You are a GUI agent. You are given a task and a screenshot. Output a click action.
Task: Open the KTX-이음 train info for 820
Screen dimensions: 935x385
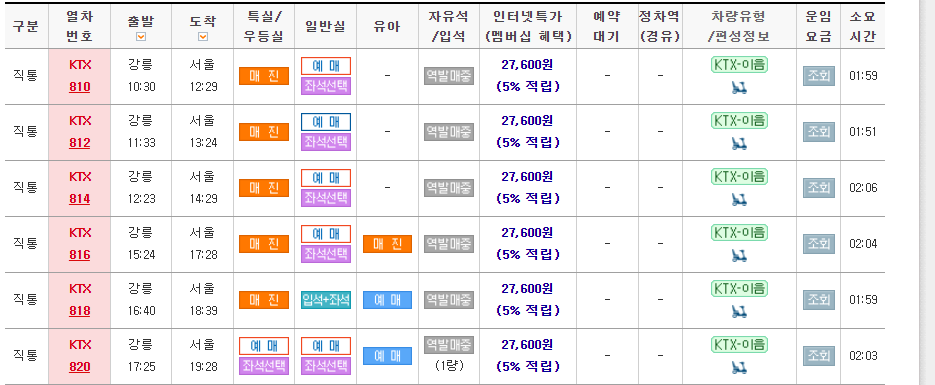[739, 344]
